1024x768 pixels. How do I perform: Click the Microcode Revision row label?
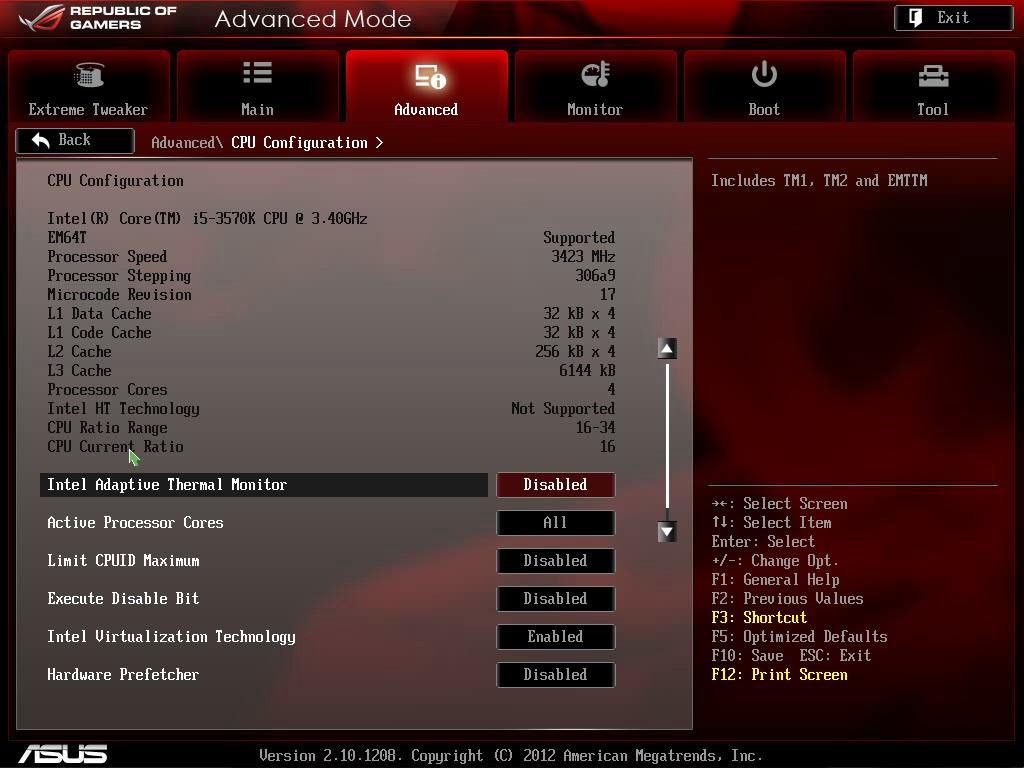pyautogui.click(x=120, y=295)
